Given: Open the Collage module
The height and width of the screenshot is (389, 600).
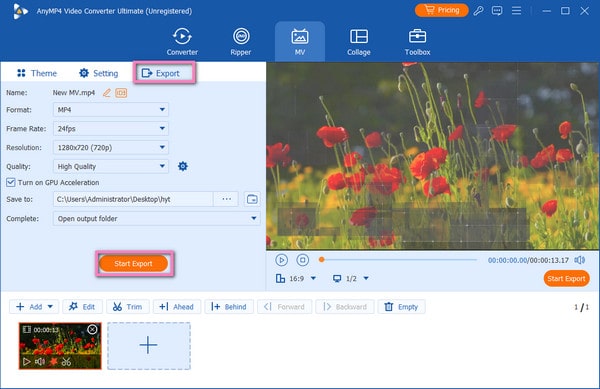Looking at the screenshot, I should point(359,41).
